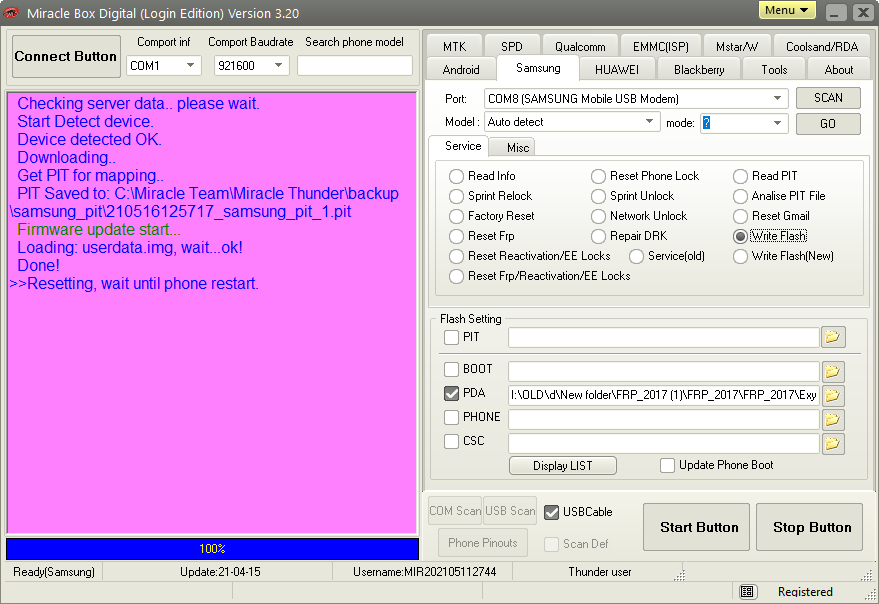Viewport: 879px width, 604px height.
Task: Toggle the USBCable checkbox
Action: 551,512
